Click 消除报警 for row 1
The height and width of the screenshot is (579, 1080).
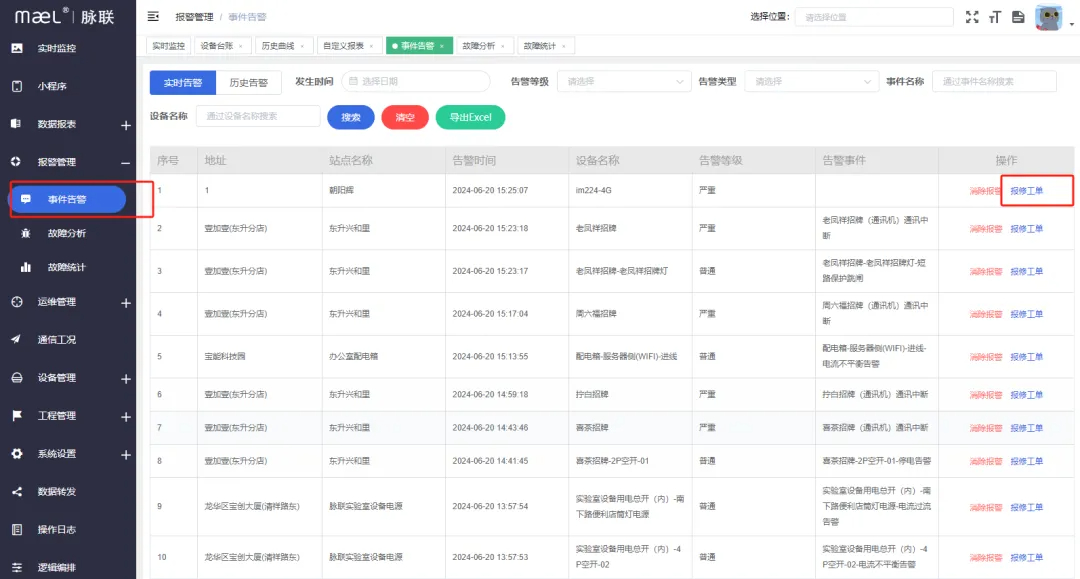[986, 191]
